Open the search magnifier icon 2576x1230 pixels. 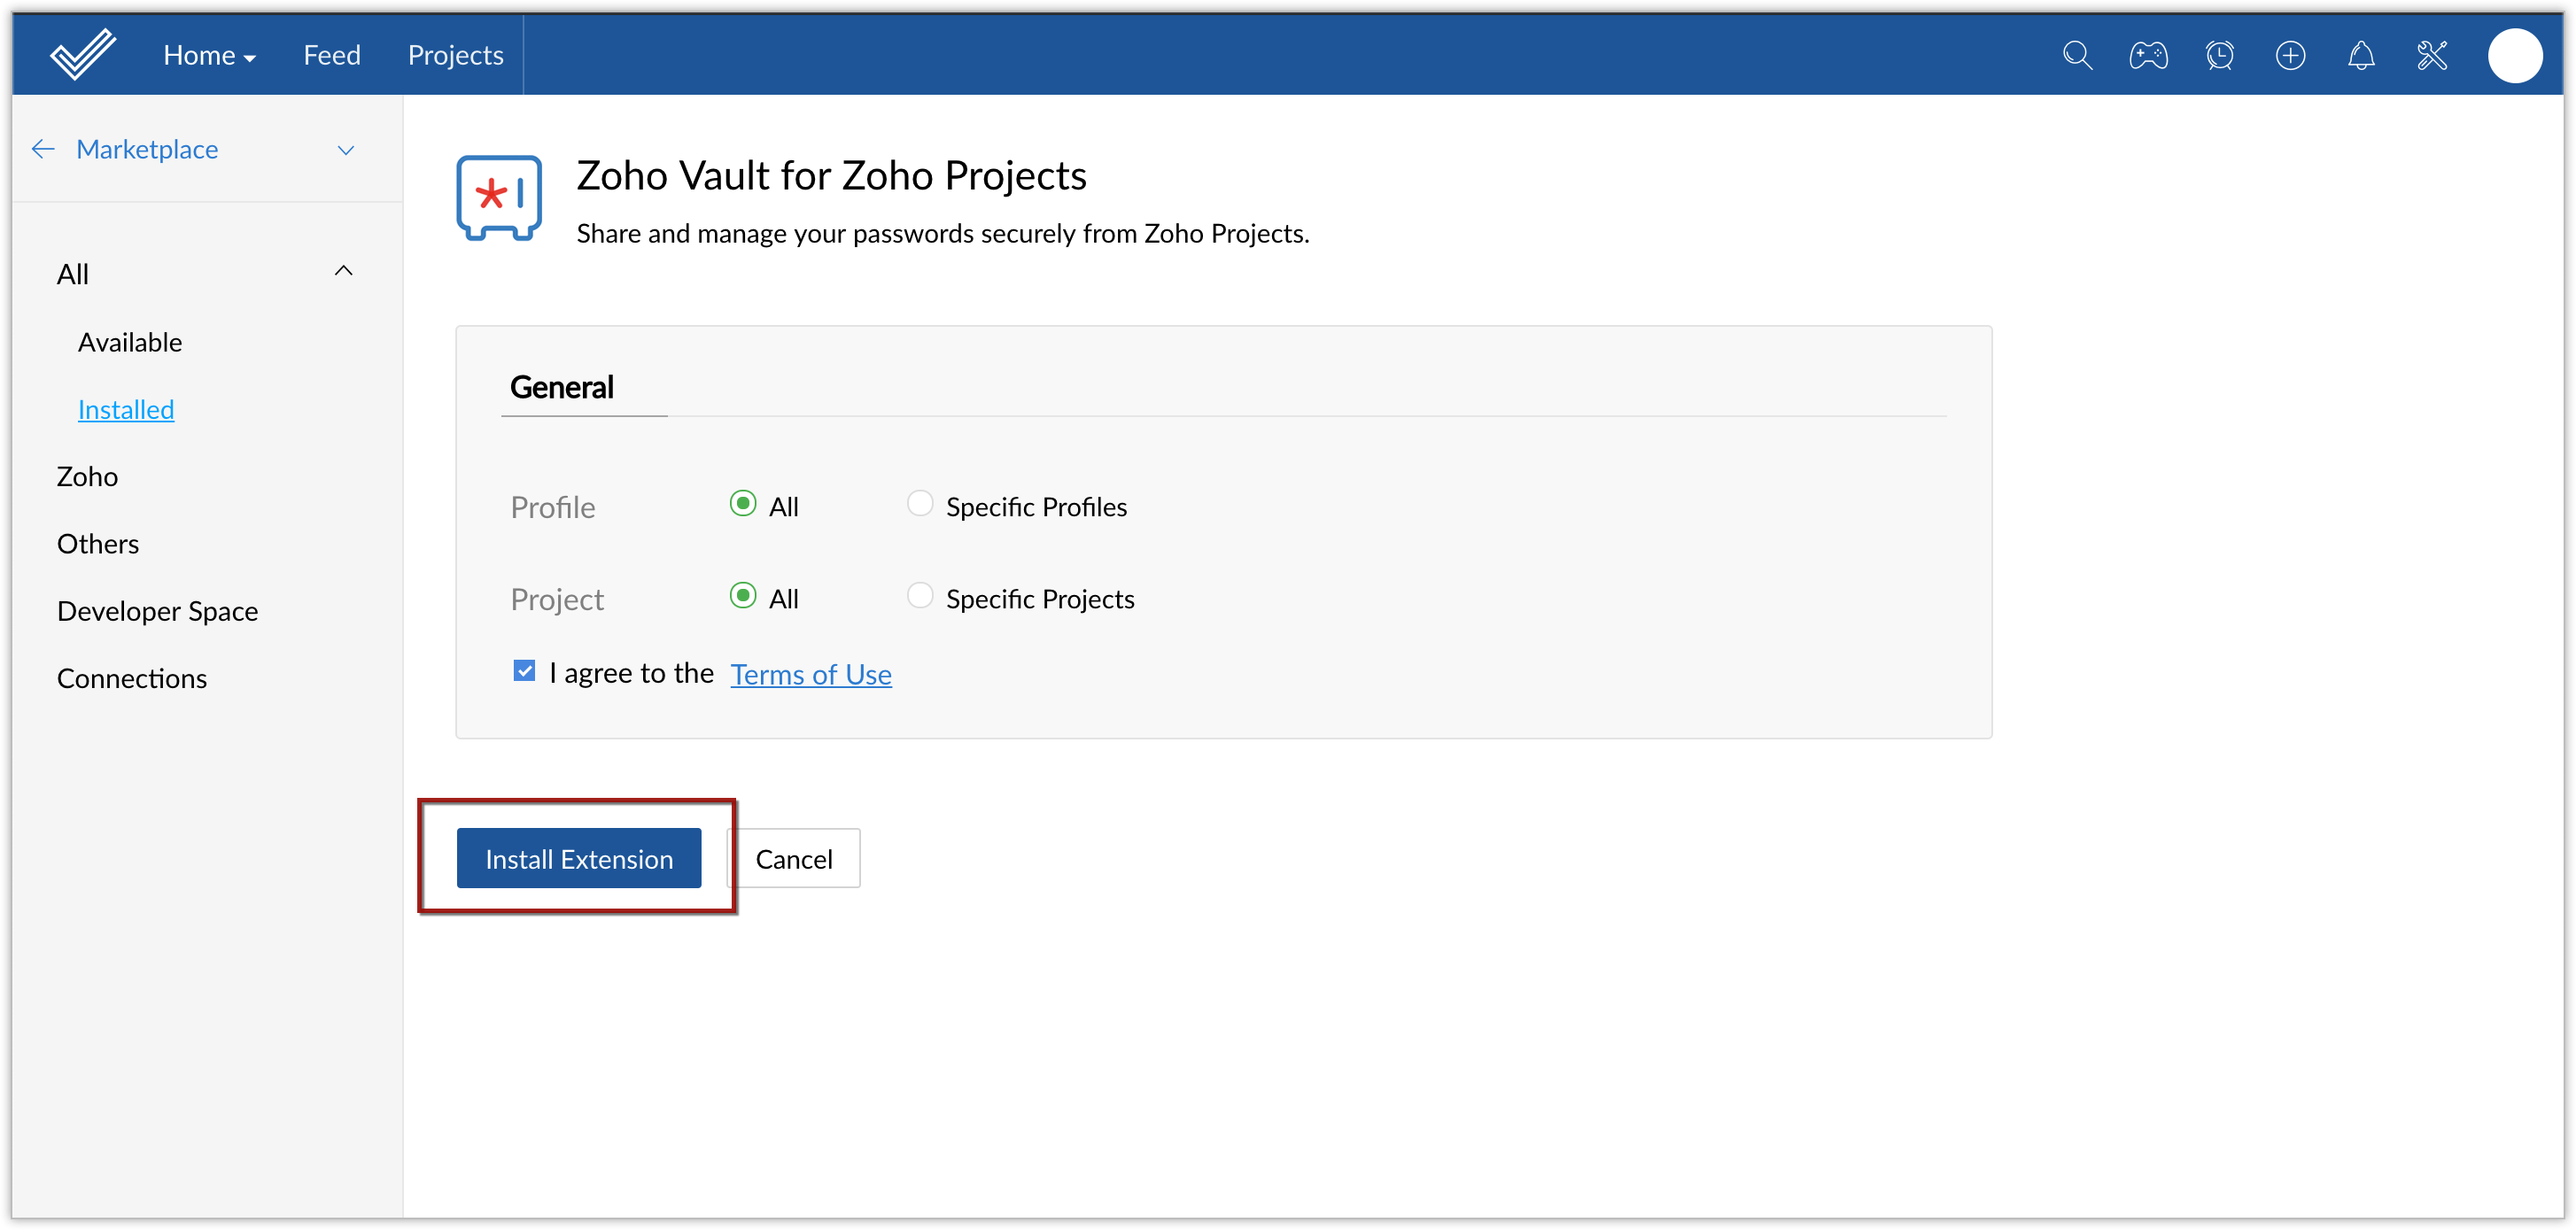pyautogui.click(x=2077, y=55)
